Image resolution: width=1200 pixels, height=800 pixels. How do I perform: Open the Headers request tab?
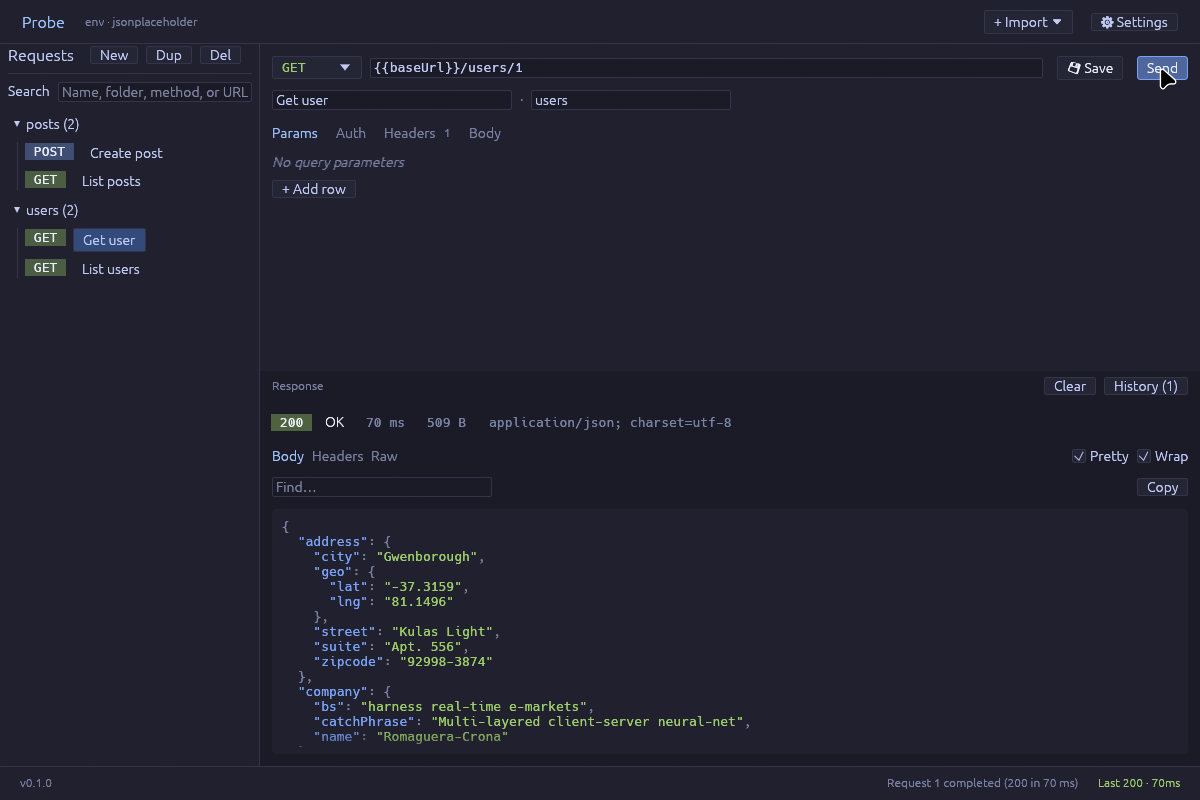click(x=417, y=133)
